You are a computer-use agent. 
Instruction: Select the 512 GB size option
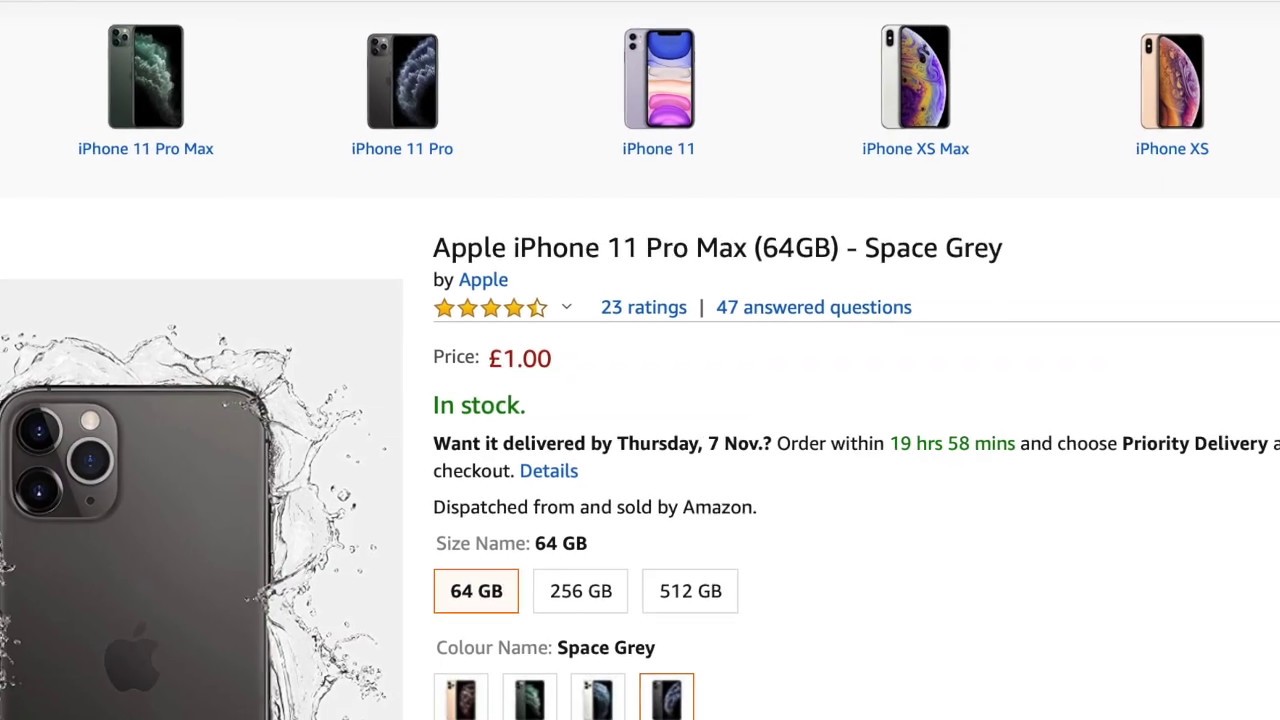[x=690, y=591]
